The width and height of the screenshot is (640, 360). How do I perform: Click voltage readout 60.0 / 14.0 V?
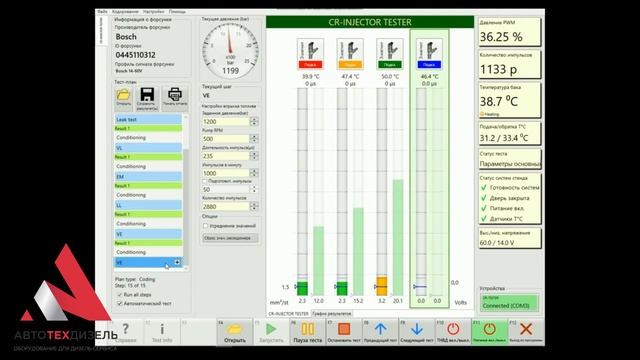(509, 238)
